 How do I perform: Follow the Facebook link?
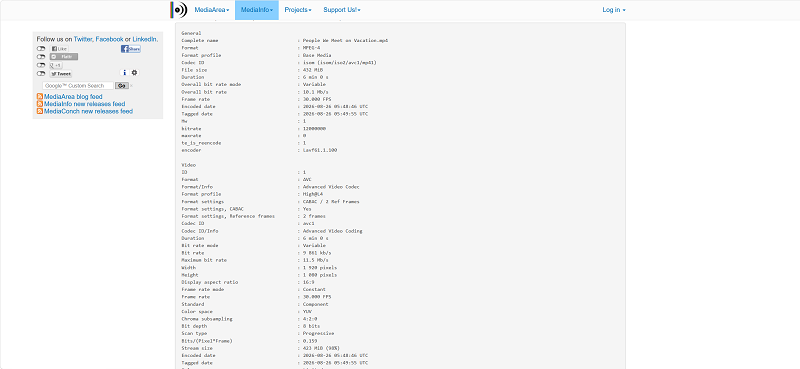(109, 39)
